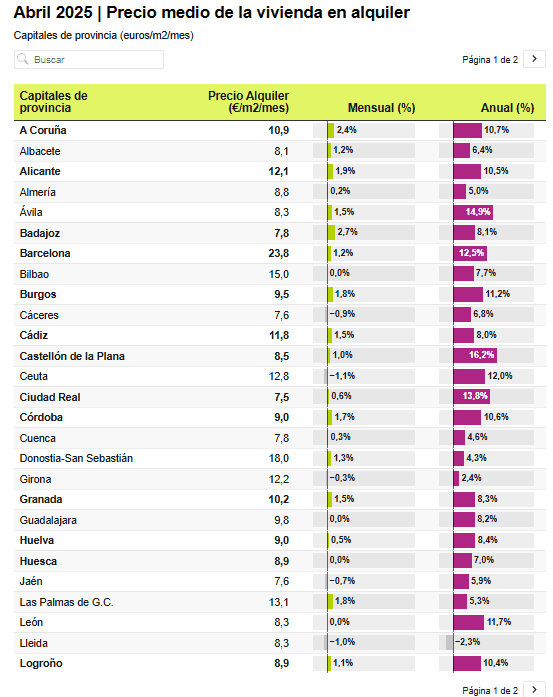The width and height of the screenshot is (553, 697).
Task: Click León's 11,7% annual bar
Action: coord(469,622)
